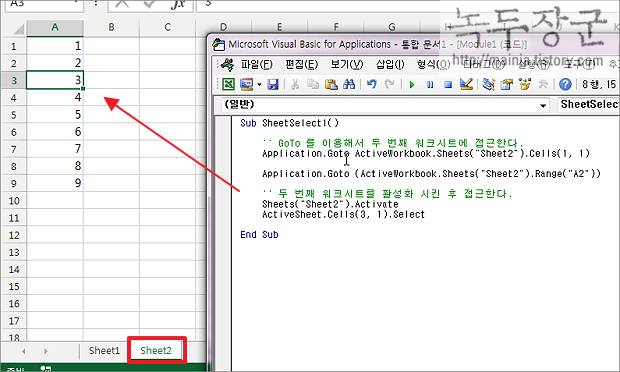Click the Copy icon in VBA toolbar

click(313, 84)
